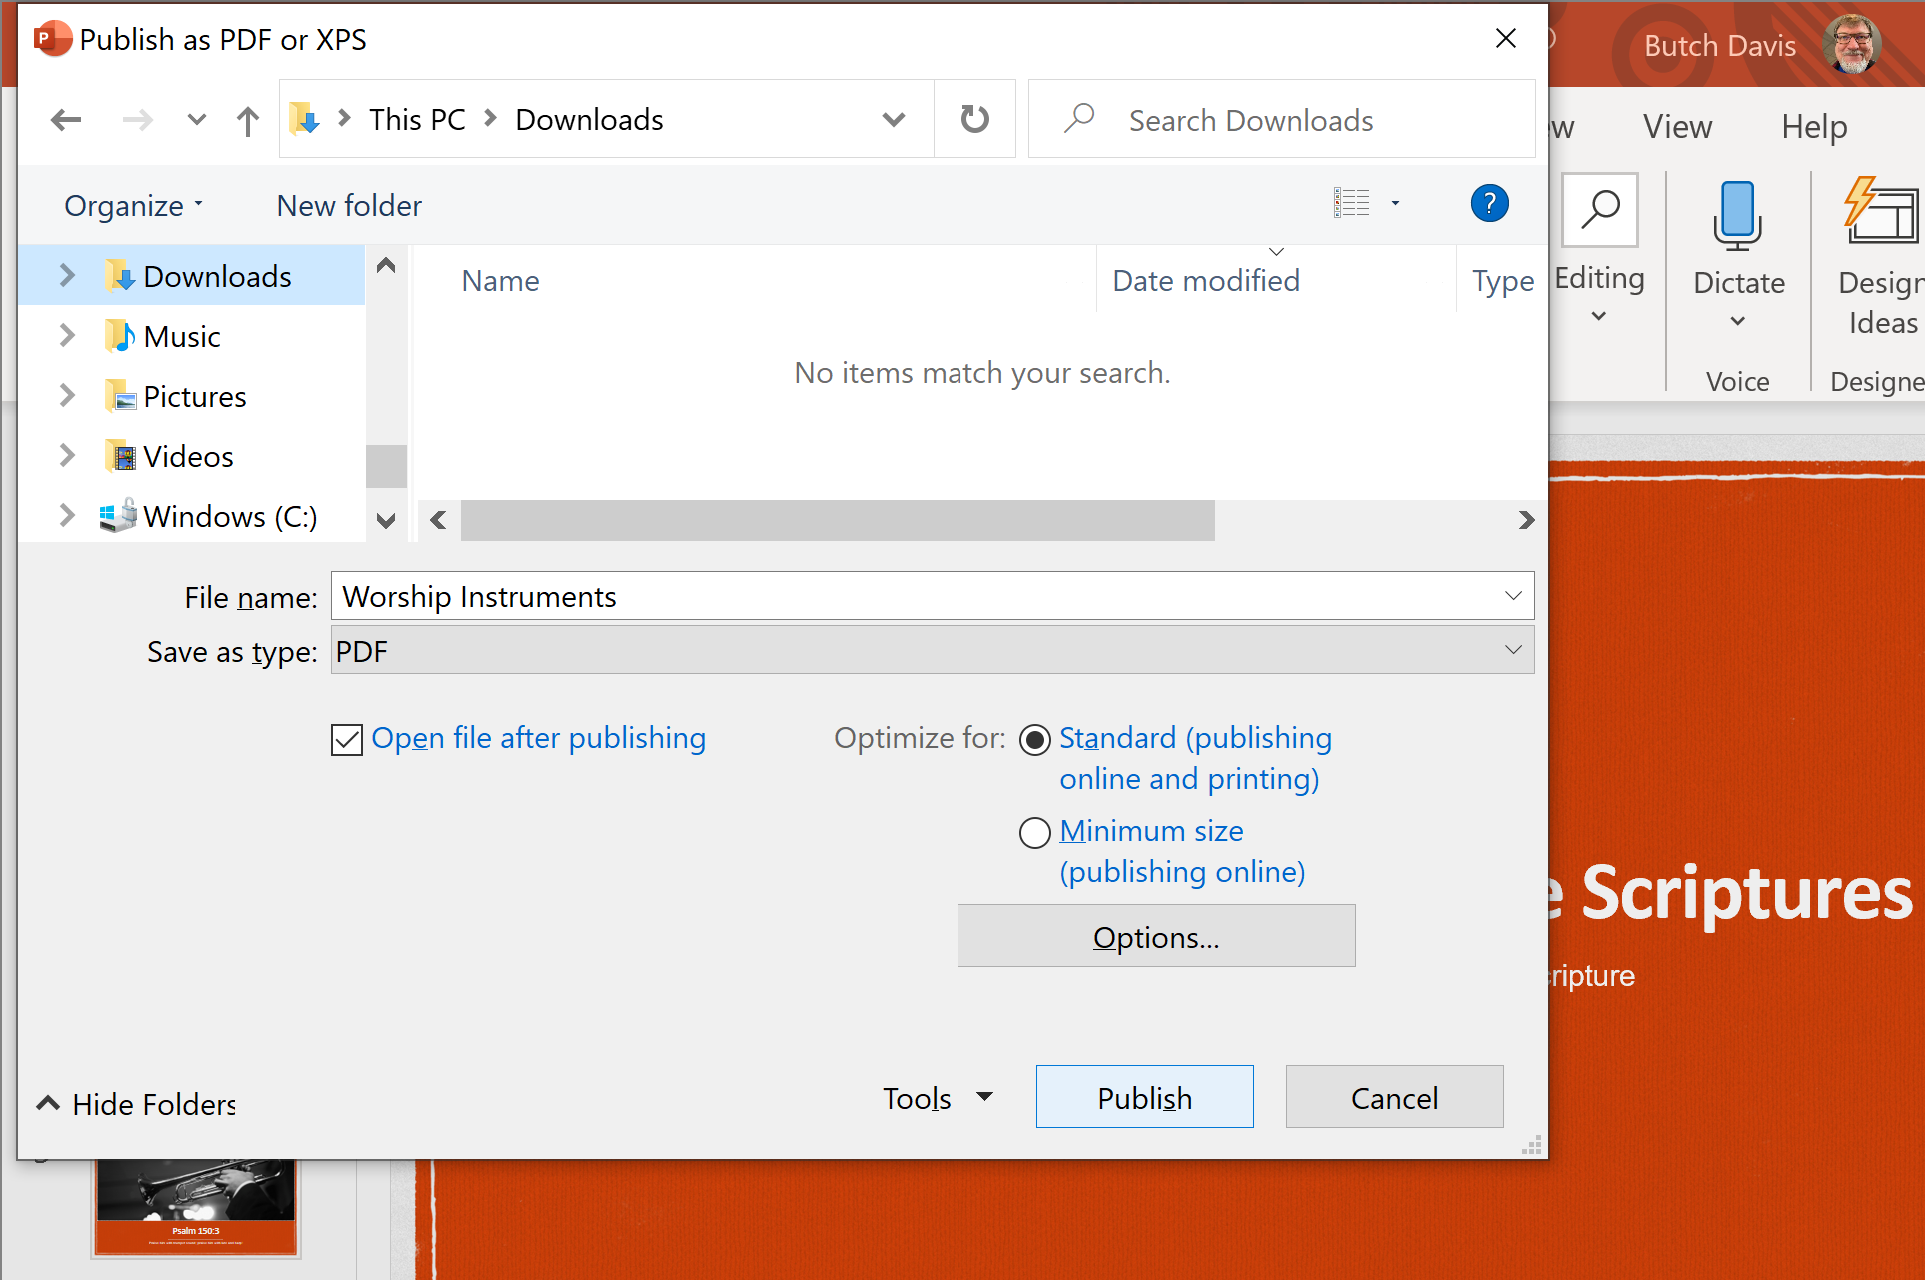
Task: Click the Scriptures slide title text
Action: pyautogui.click(x=1745, y=893)
